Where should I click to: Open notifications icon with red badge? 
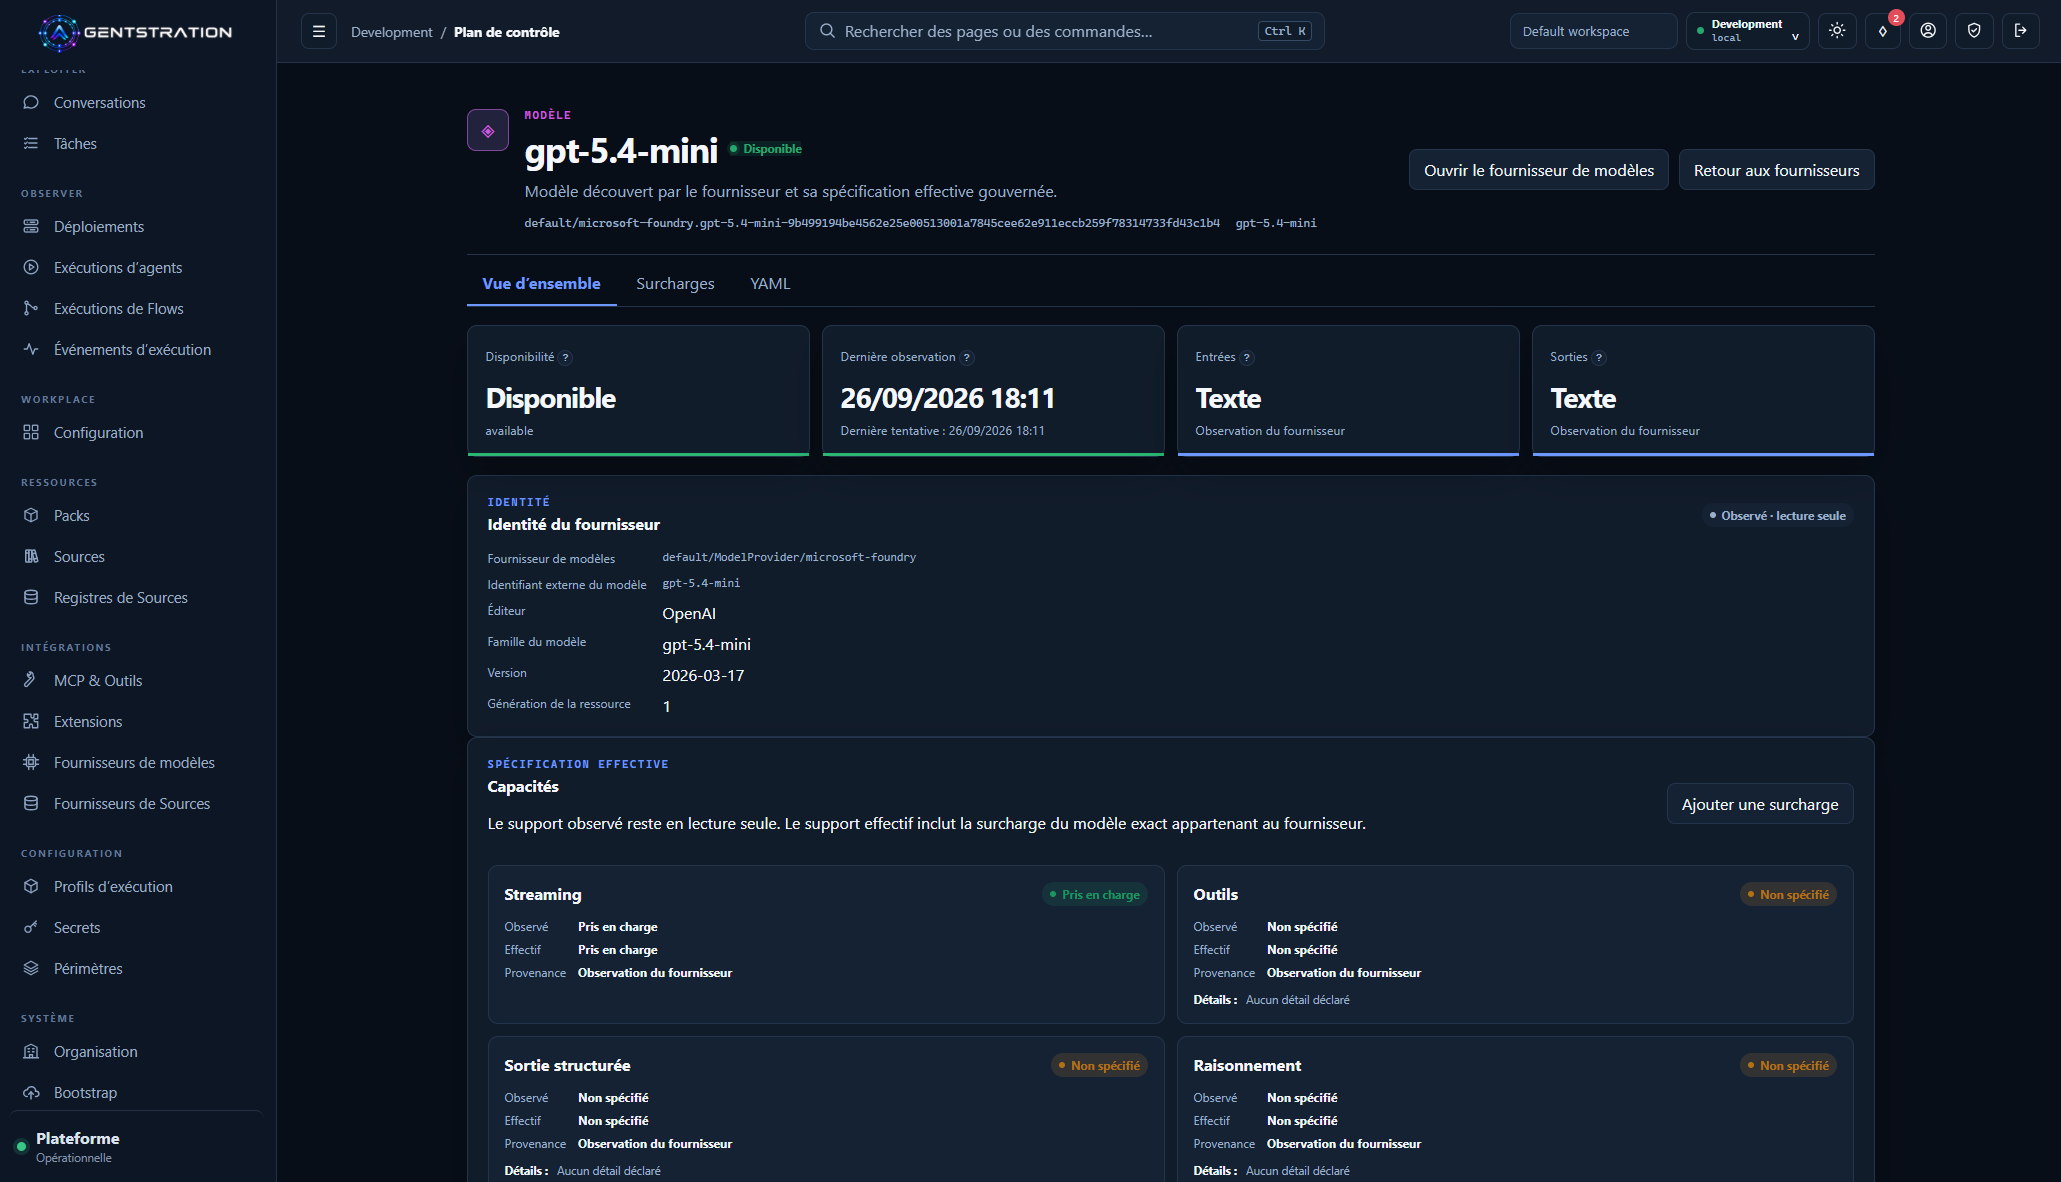(1883, 31)
